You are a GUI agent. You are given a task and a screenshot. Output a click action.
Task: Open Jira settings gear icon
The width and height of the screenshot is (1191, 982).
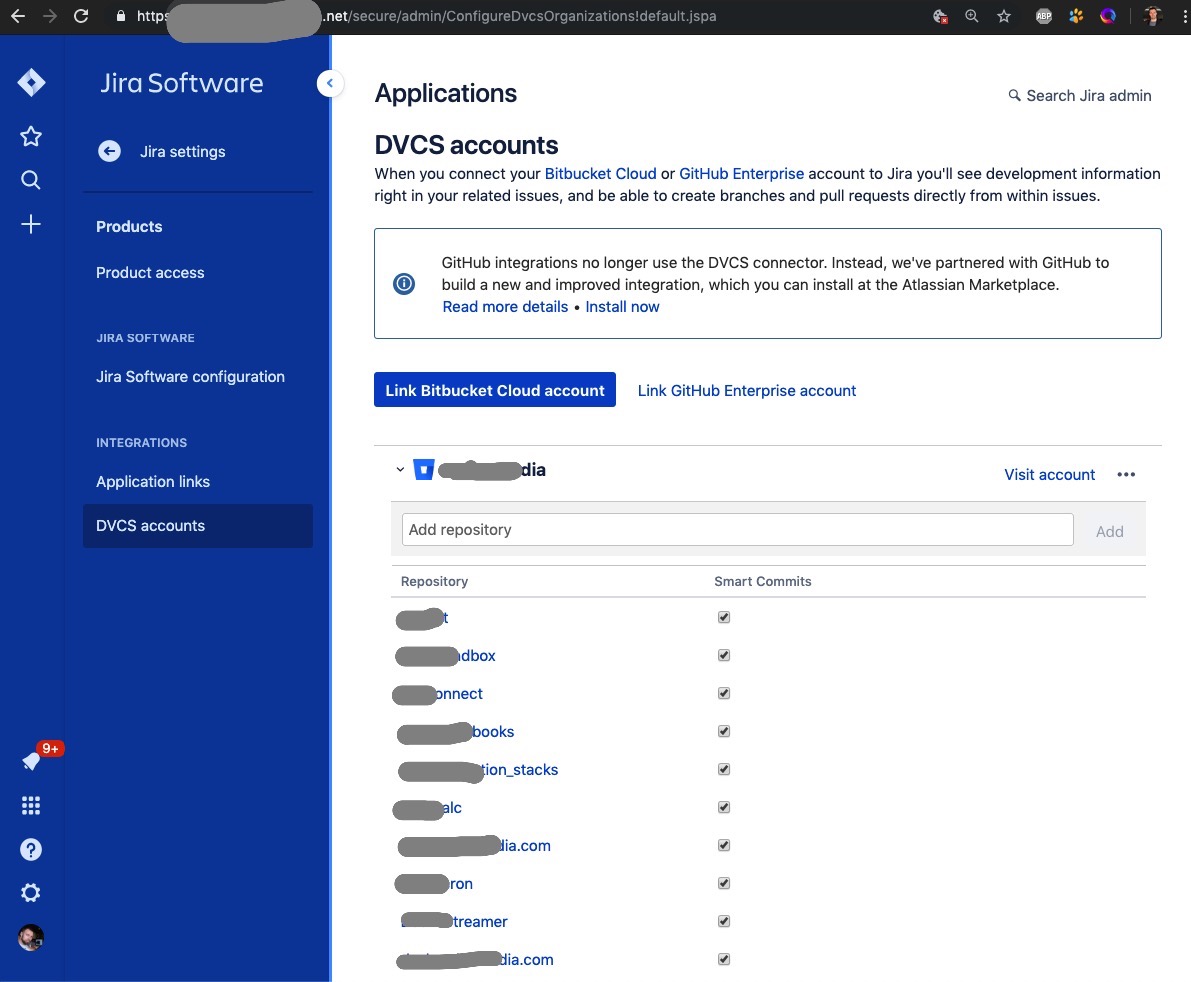pos(31,893)
